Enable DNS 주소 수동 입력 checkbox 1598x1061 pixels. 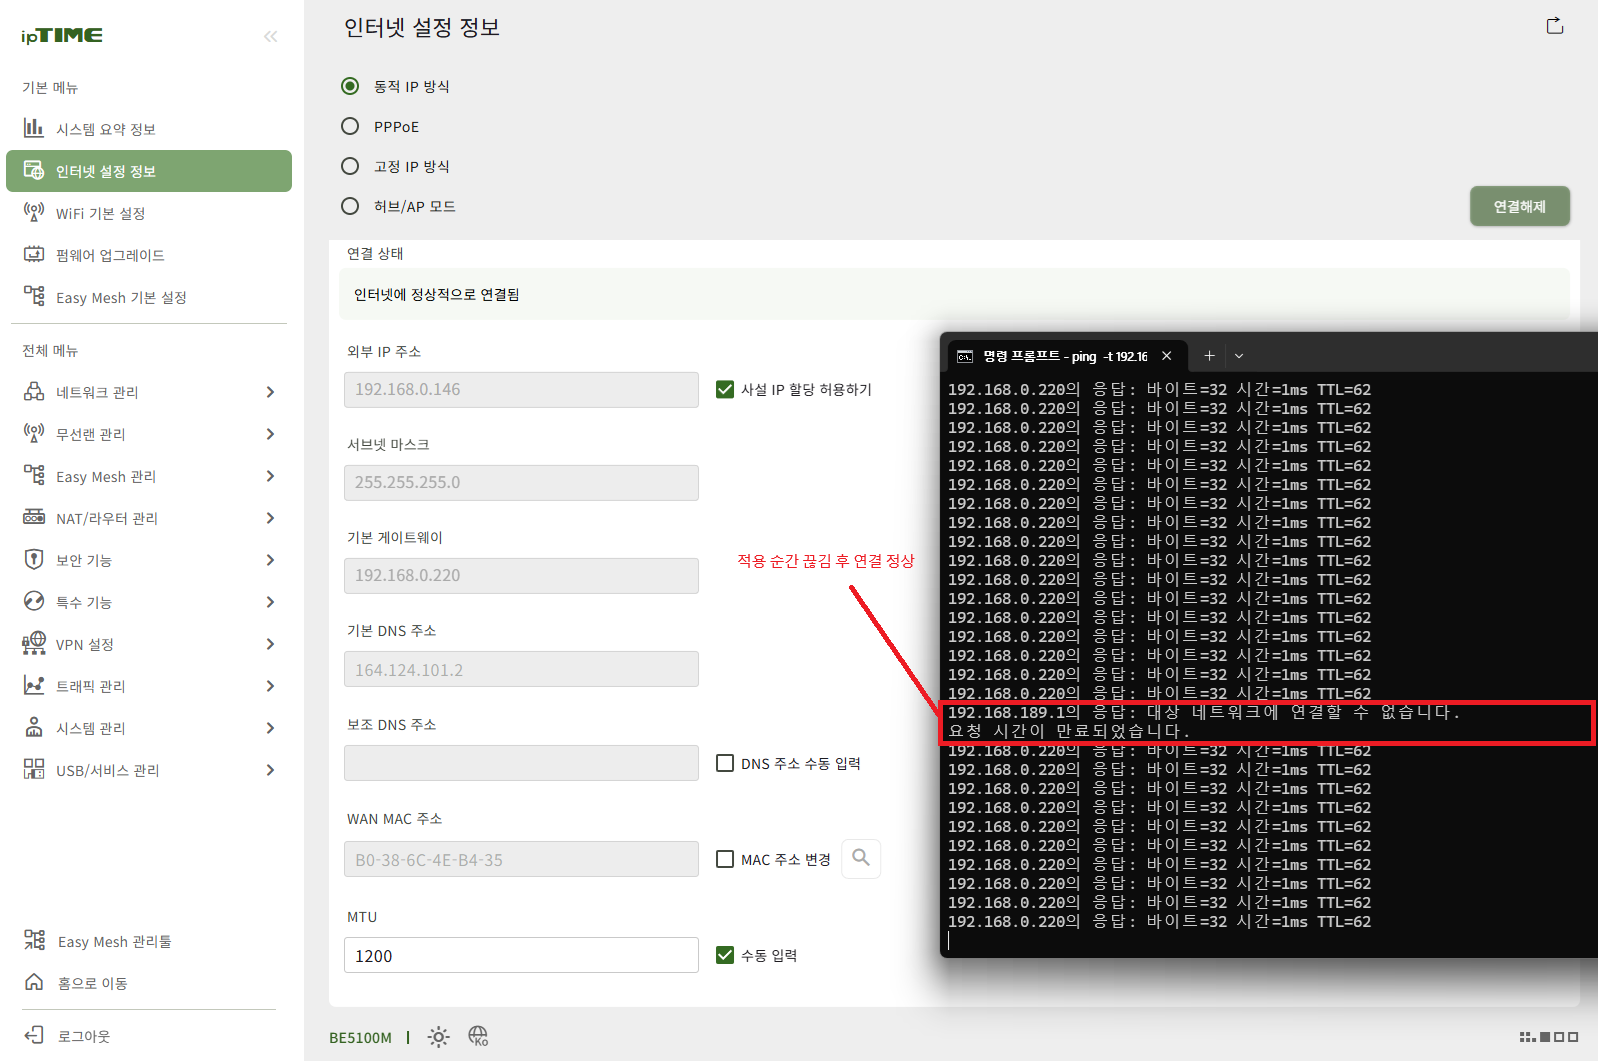(x=725, y=763)
